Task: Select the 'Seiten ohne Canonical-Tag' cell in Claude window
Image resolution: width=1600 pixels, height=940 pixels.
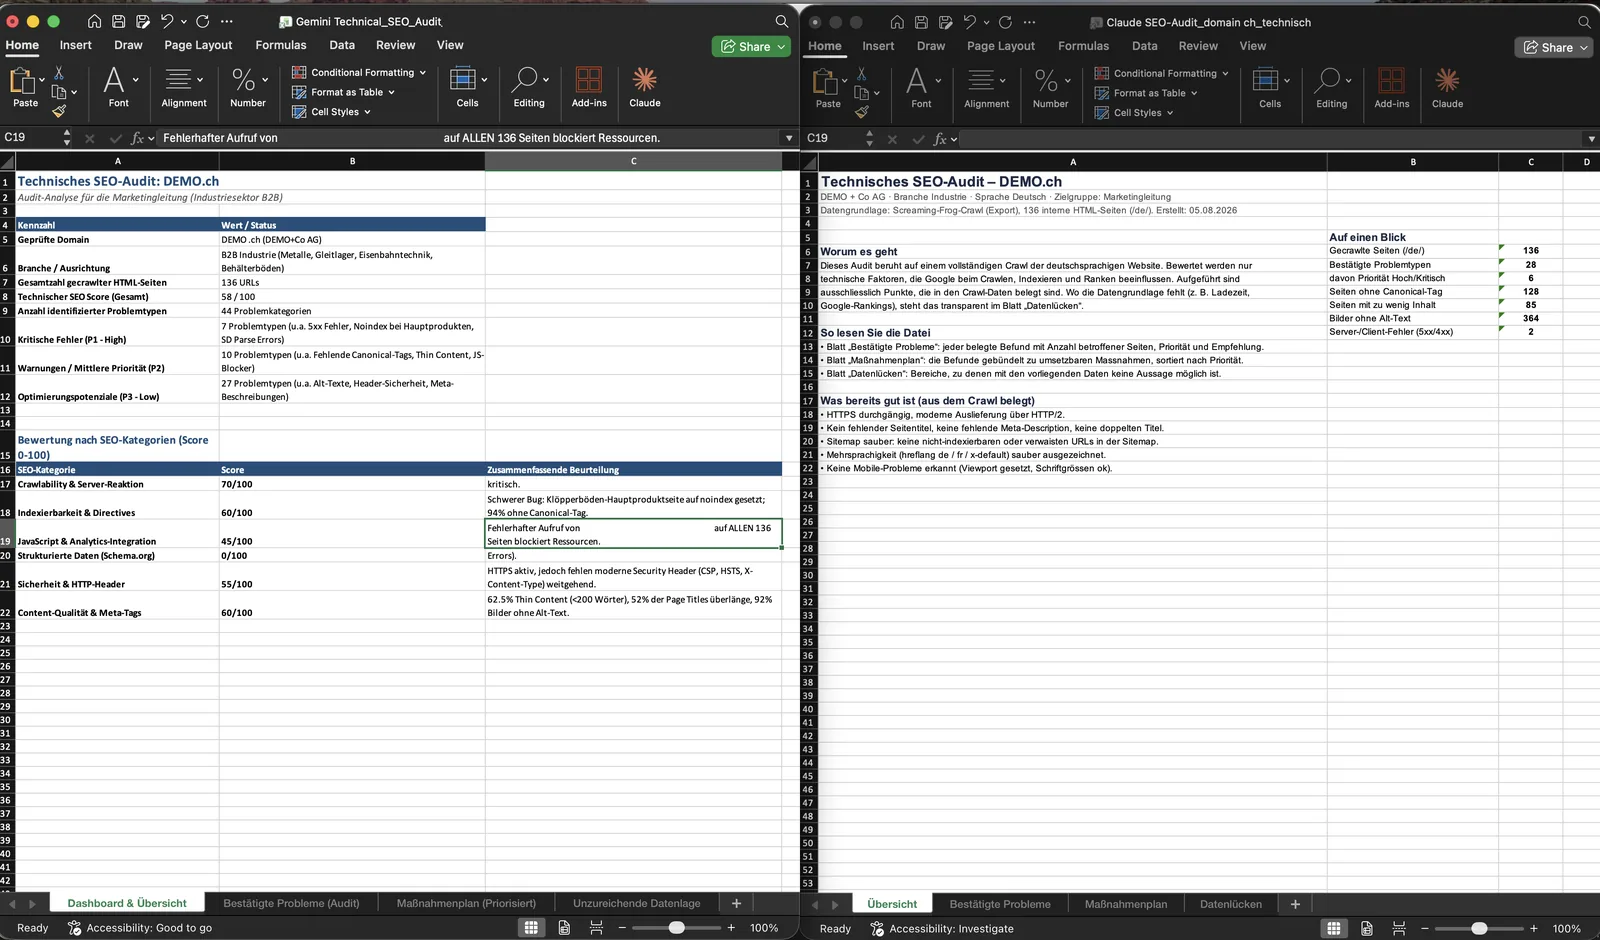Action: pos(1412,292)
